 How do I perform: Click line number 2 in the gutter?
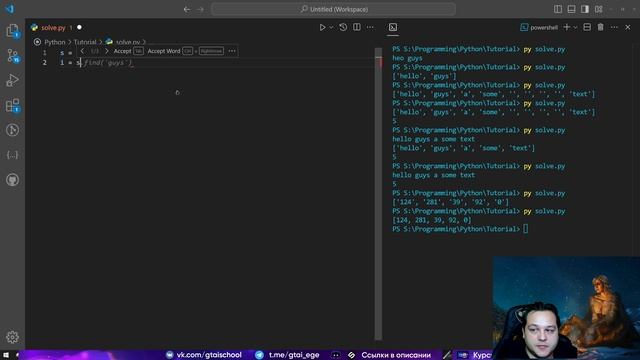44,62
